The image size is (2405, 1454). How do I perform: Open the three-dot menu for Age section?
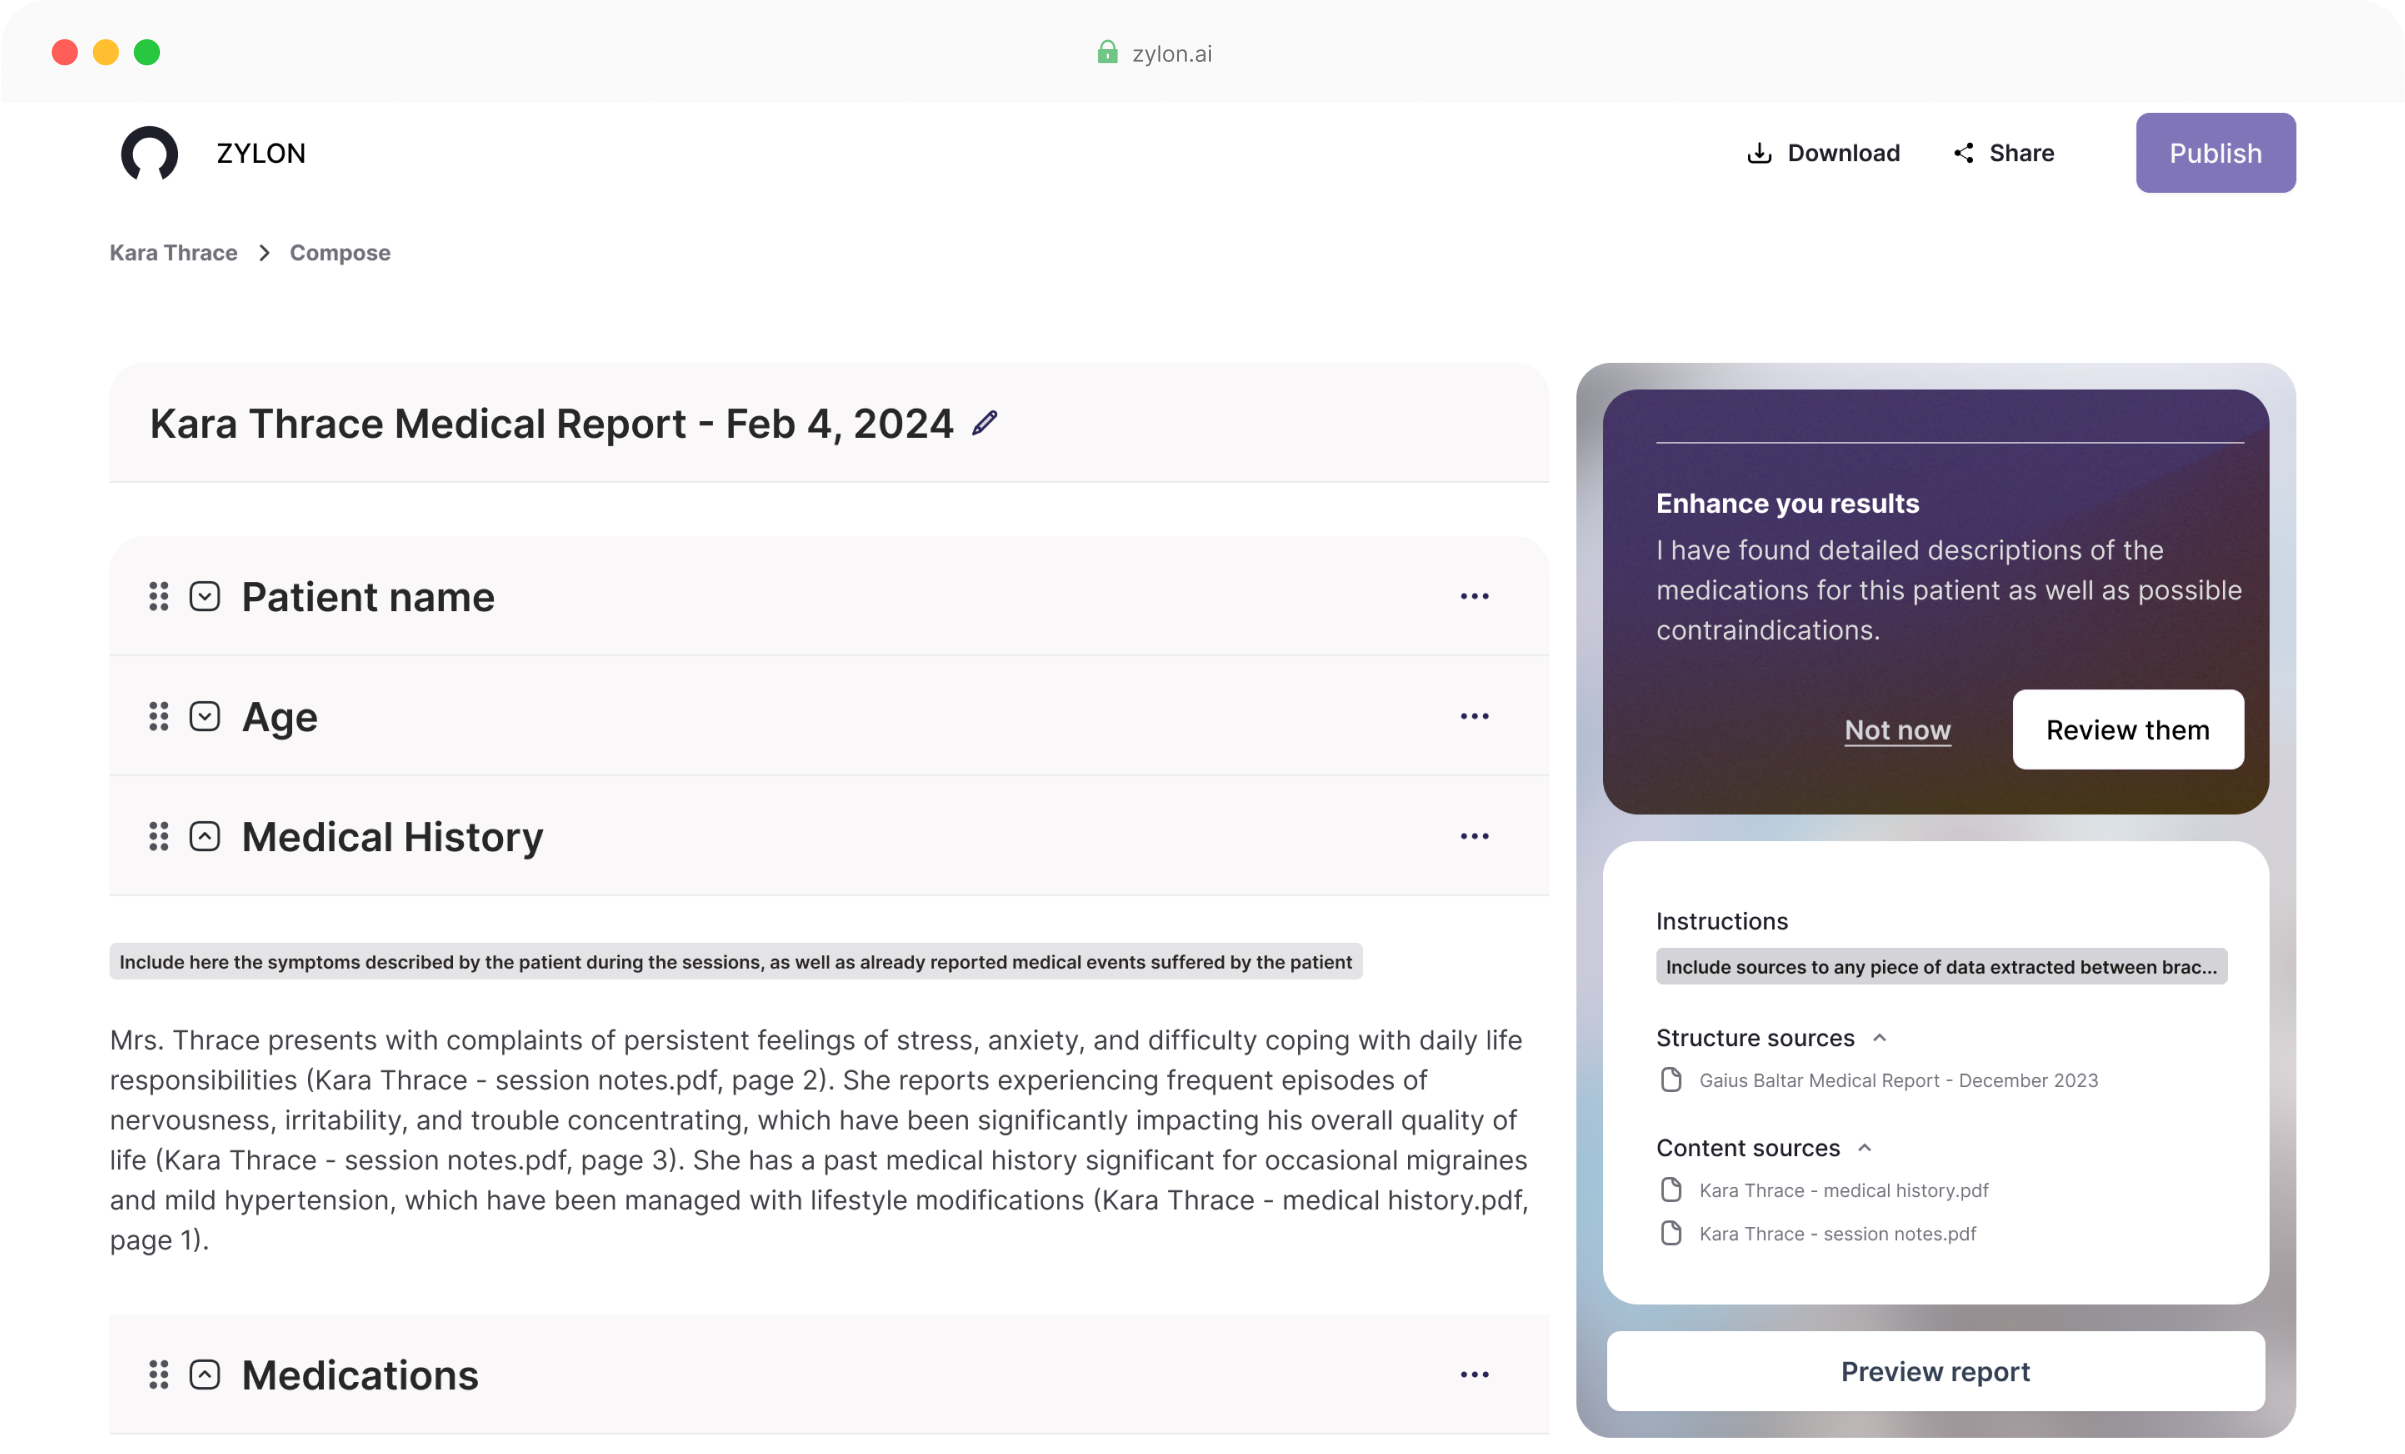[1473, 716]
